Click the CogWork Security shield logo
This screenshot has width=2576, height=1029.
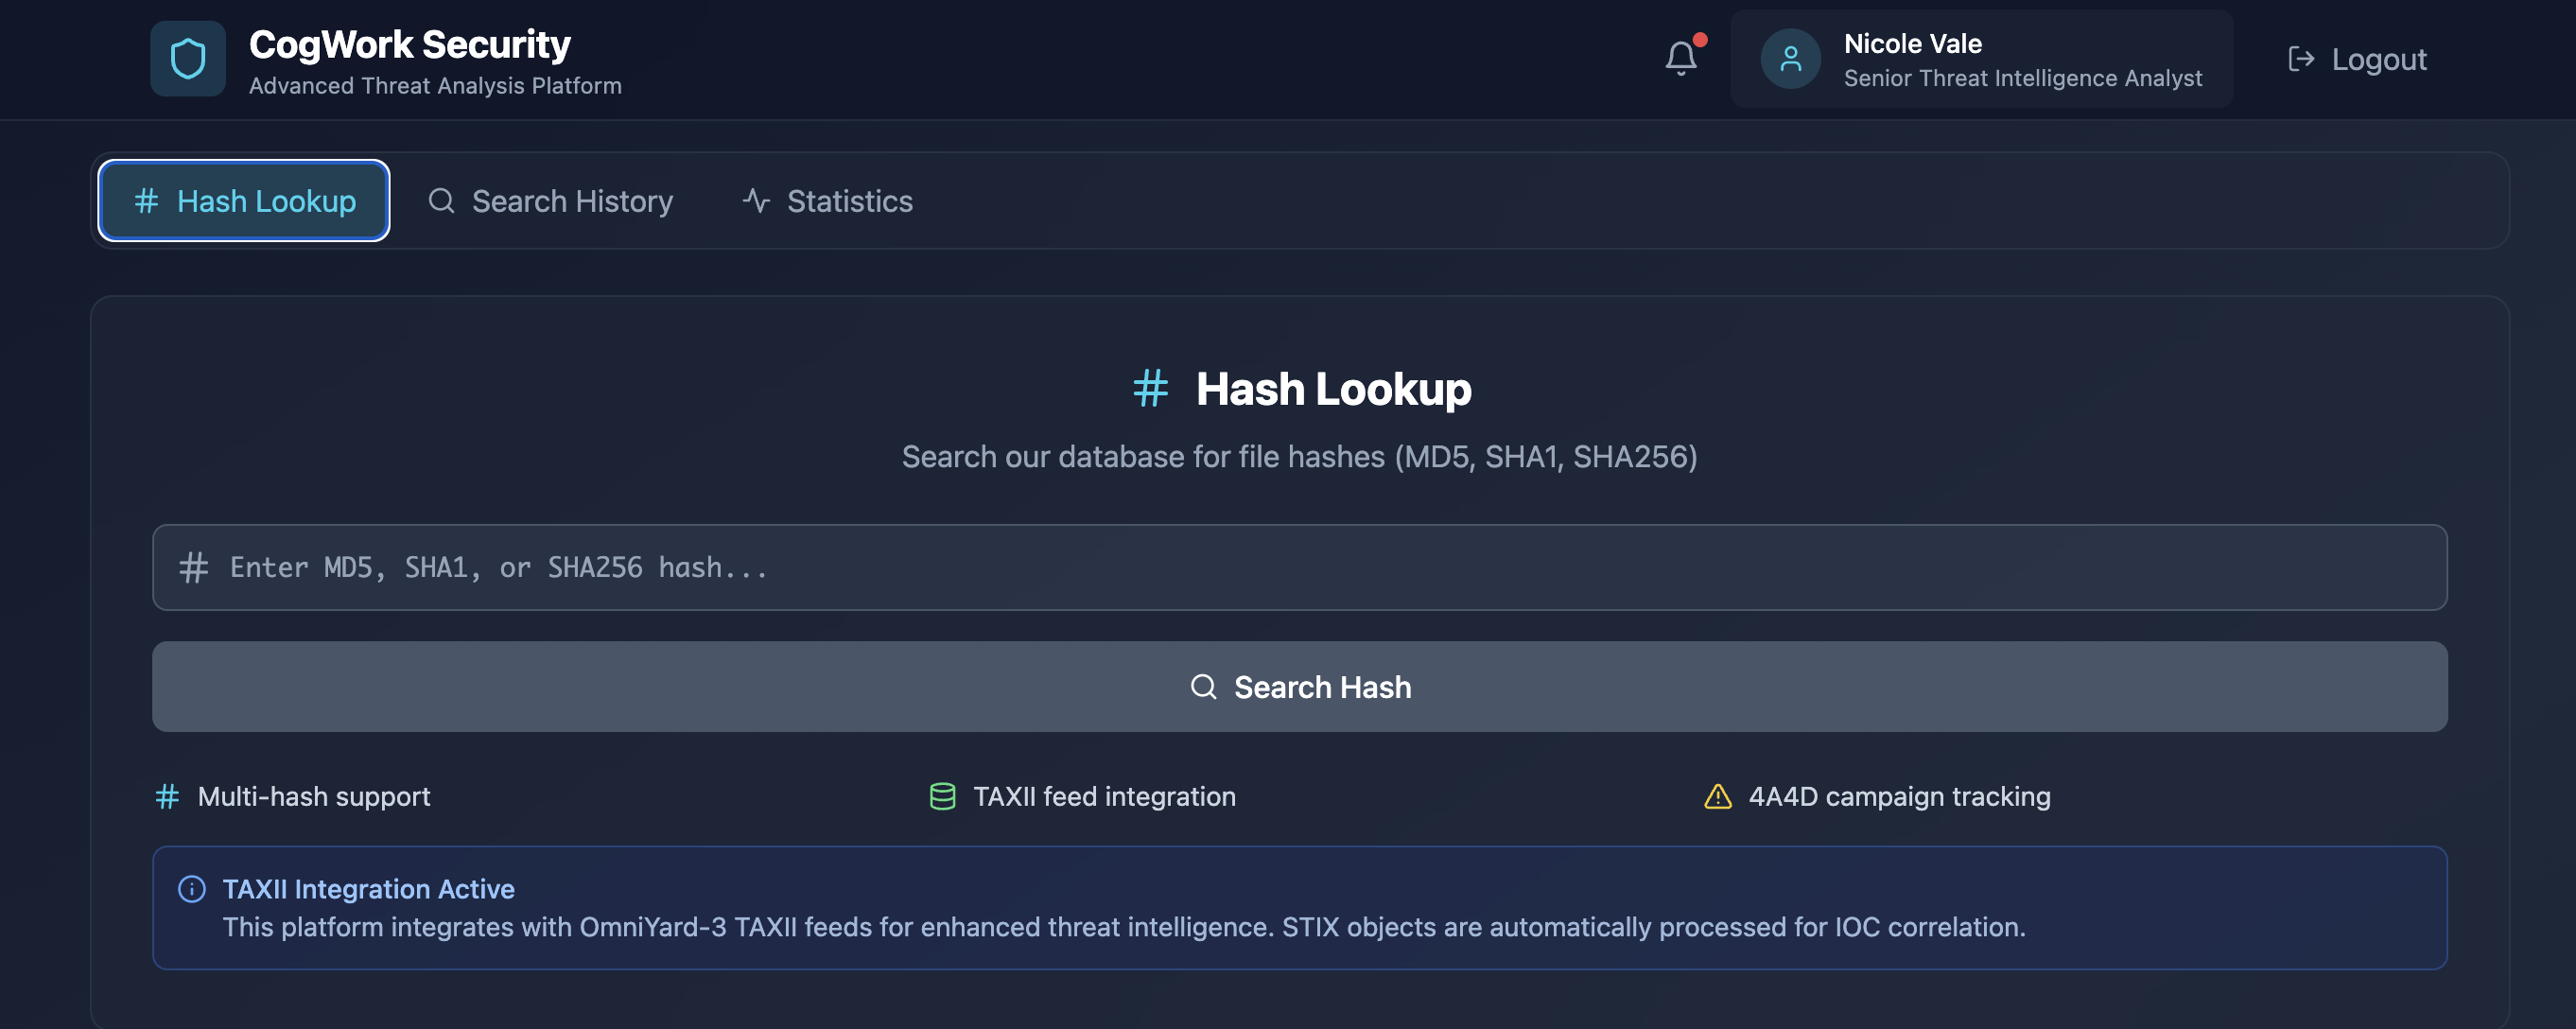coord(188,58)
